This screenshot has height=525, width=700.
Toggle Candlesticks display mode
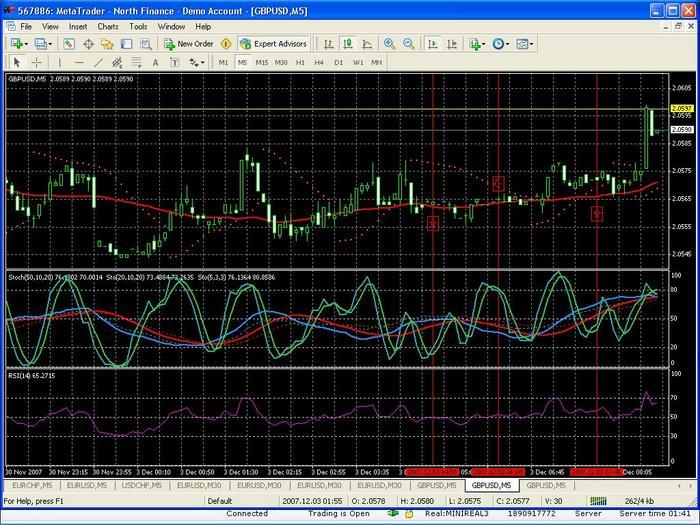pyautogui.click(x=348, y=44)
